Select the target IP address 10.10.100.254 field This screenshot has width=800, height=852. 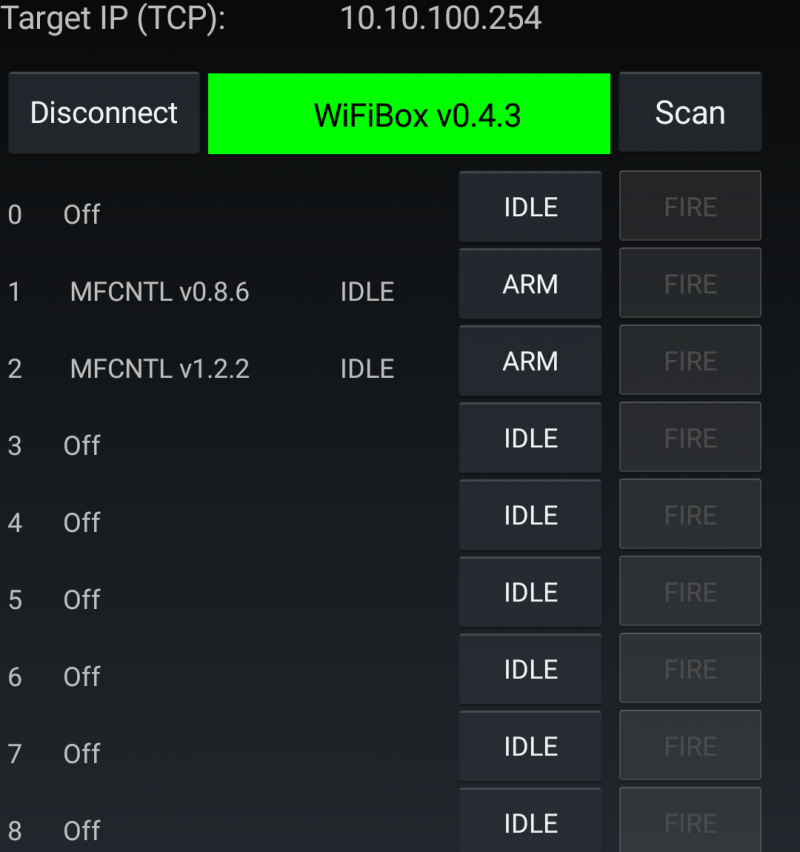pos(440,18)
